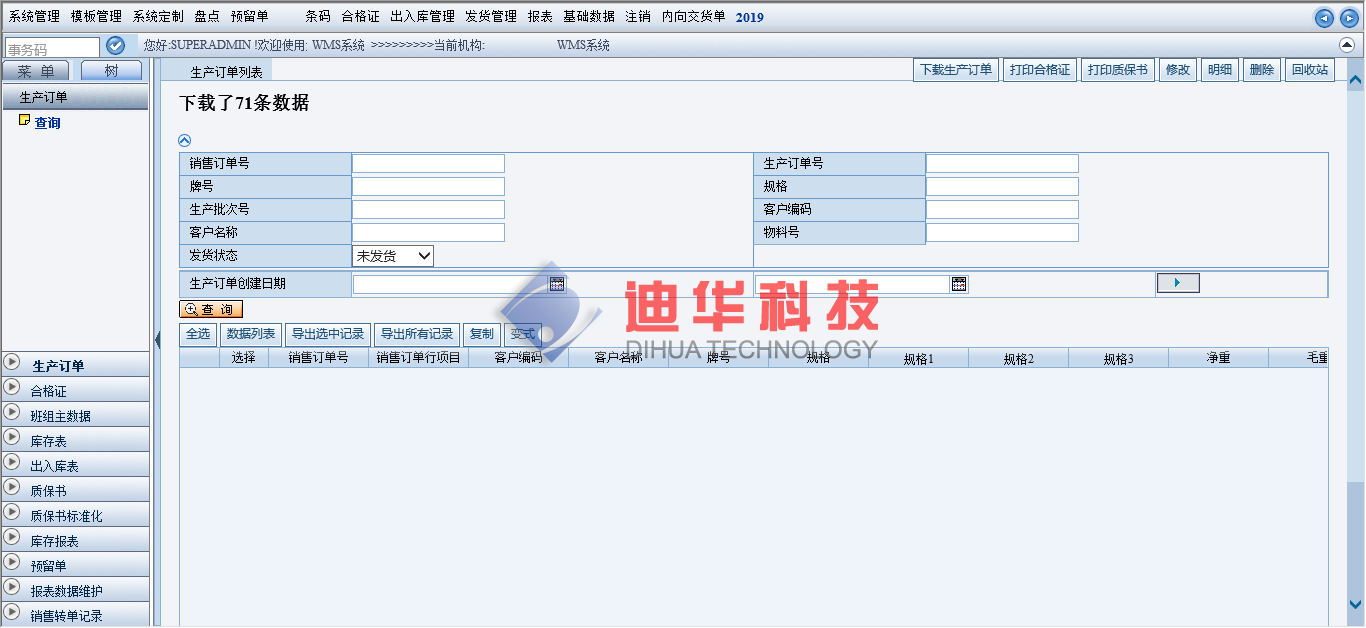This screenshot has height=628, width=1366.
Task: Confirm transaction code with check icon
Action: 115,46
